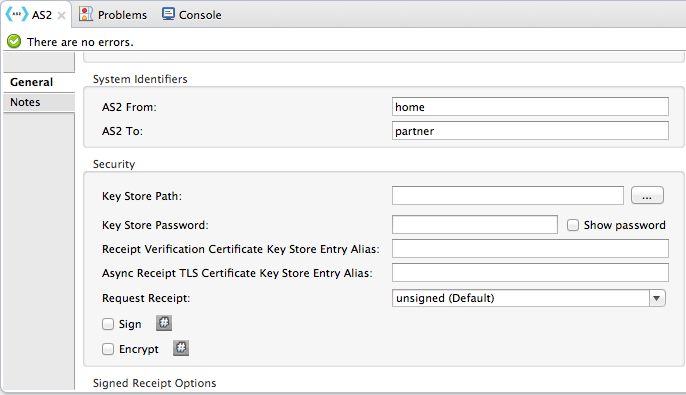The height and width of the screenshot is (395, 686).
Task: Open the Notes side tab
Action: [x=39, y=102]
